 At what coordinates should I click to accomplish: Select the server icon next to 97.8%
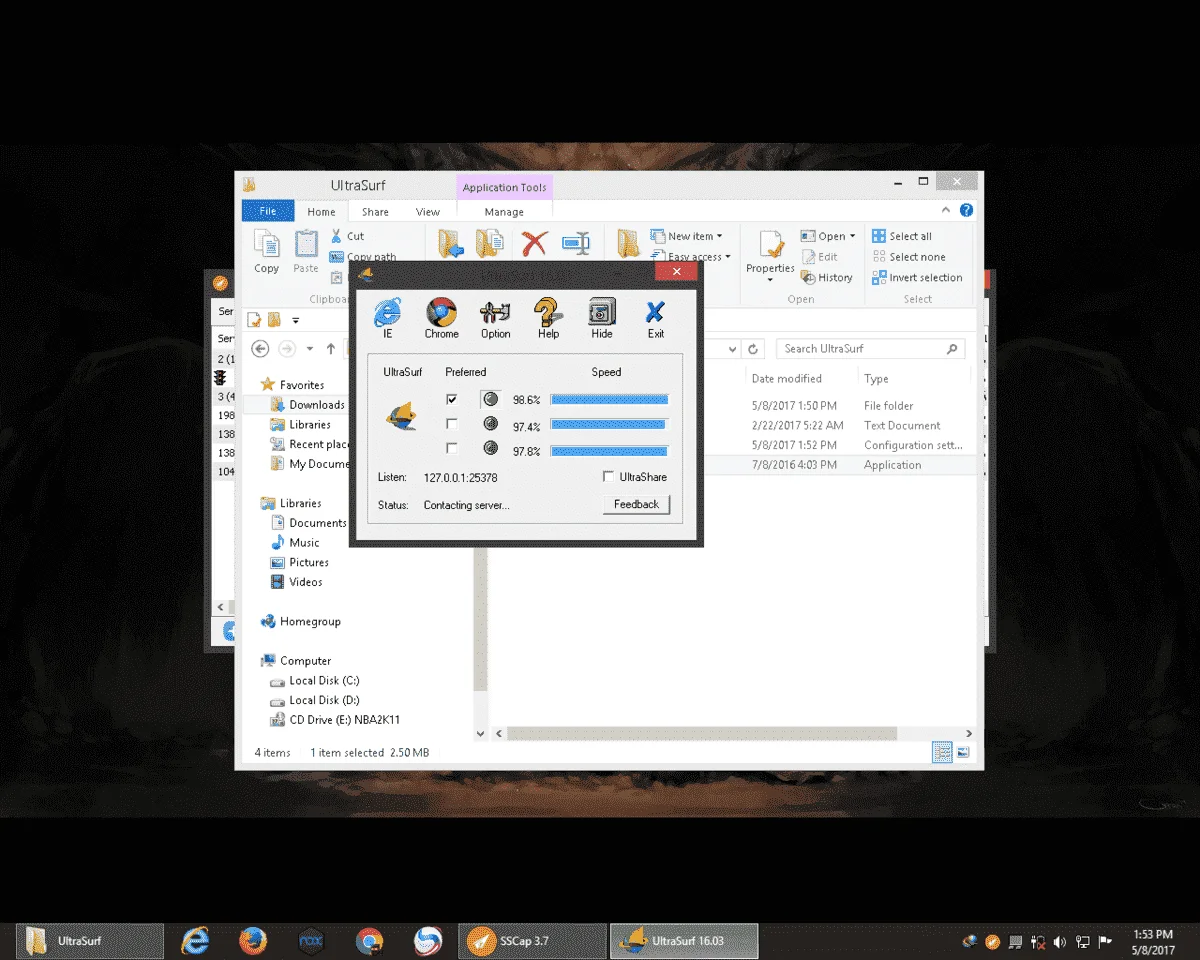click(490, 449)
